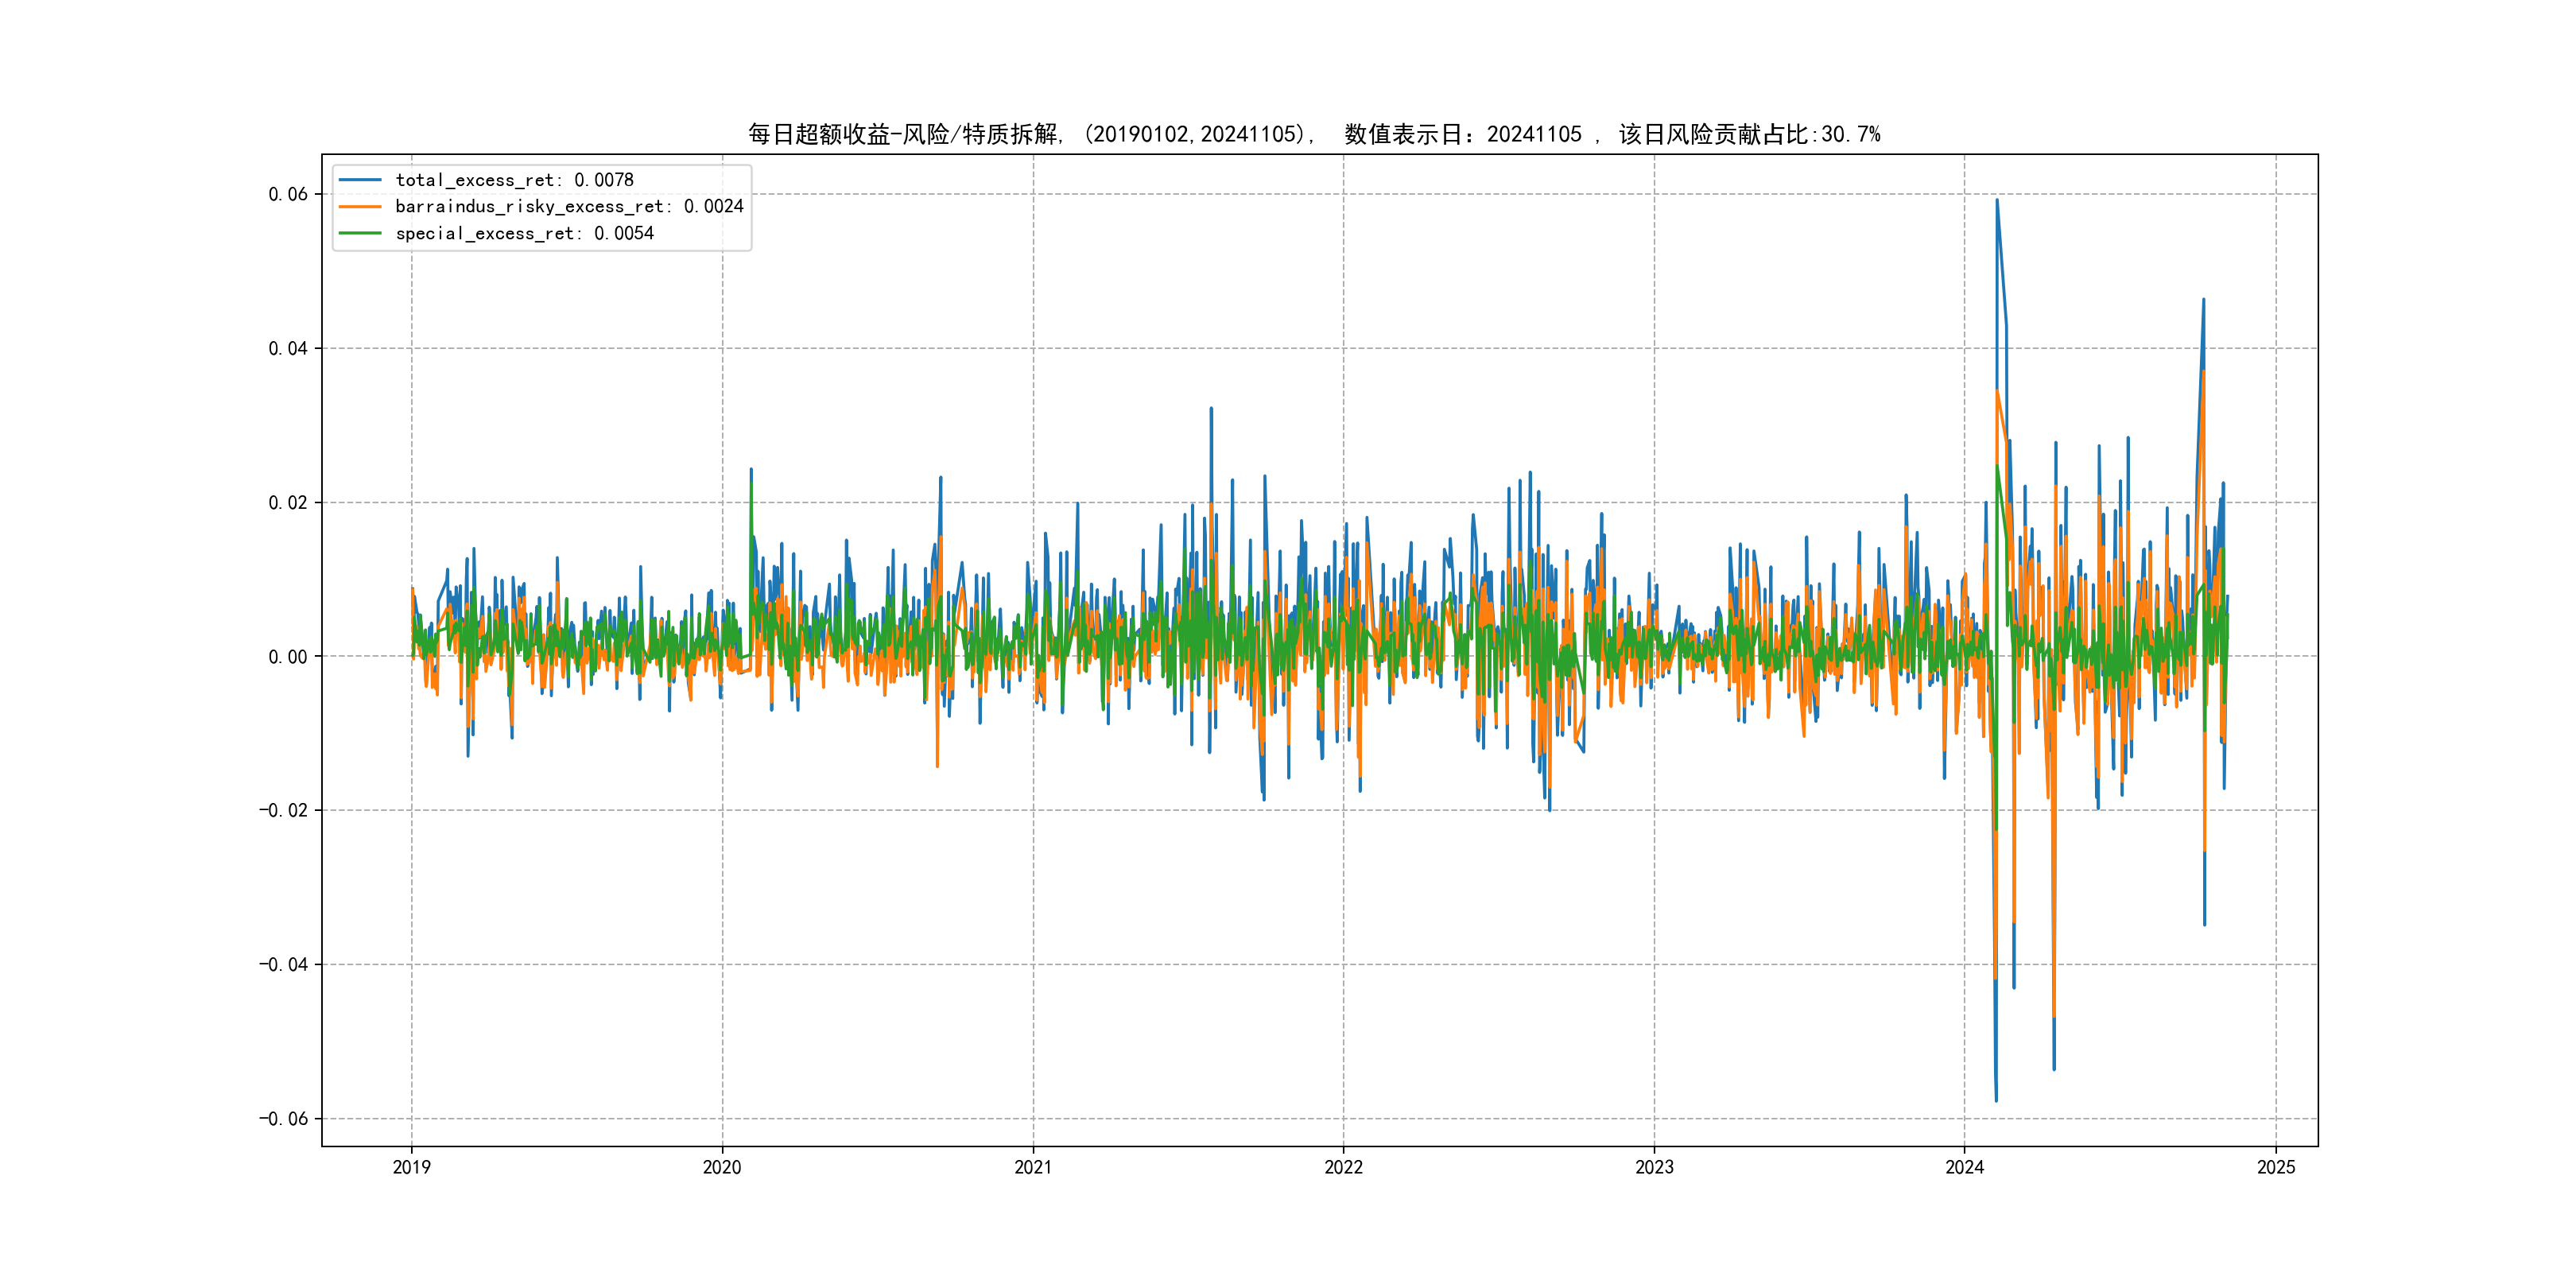2576x1288 pixels.
Task: Click the -0.06 y-axis tick label
Action: [283, 1119]
